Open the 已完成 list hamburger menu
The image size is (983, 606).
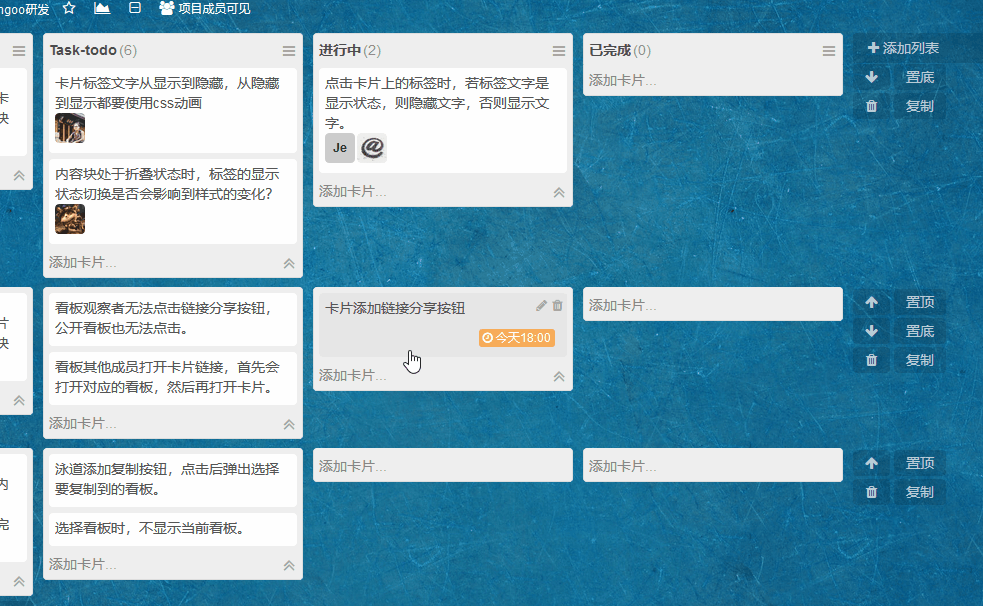click(x=829, y=51)
